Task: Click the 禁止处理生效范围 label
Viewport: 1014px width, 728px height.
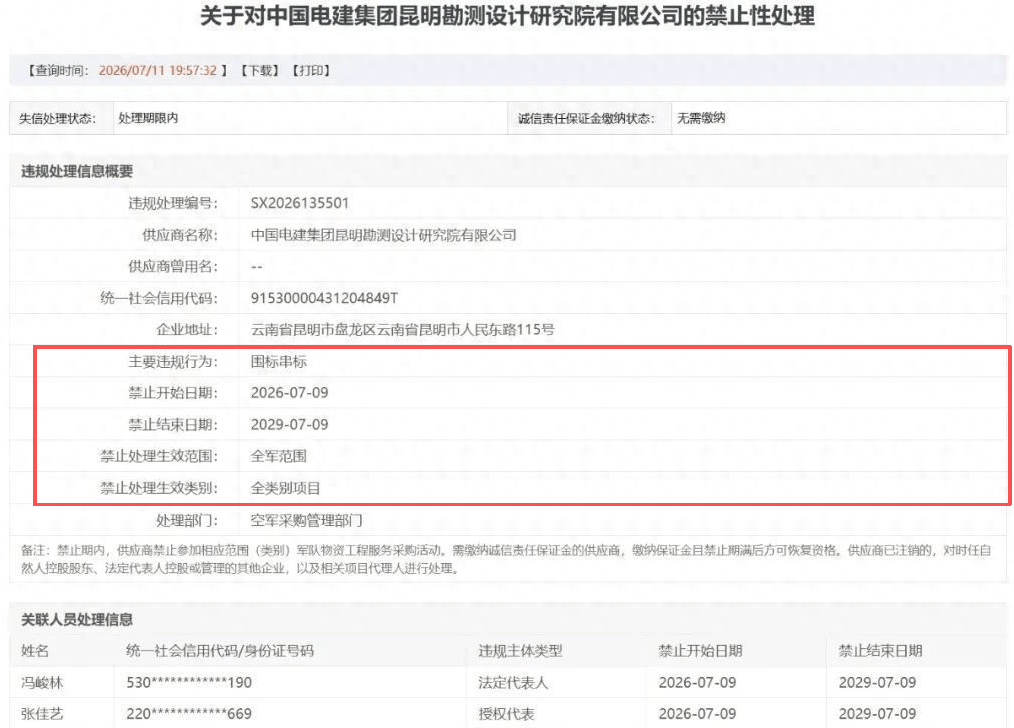Action: pos(159,456)
